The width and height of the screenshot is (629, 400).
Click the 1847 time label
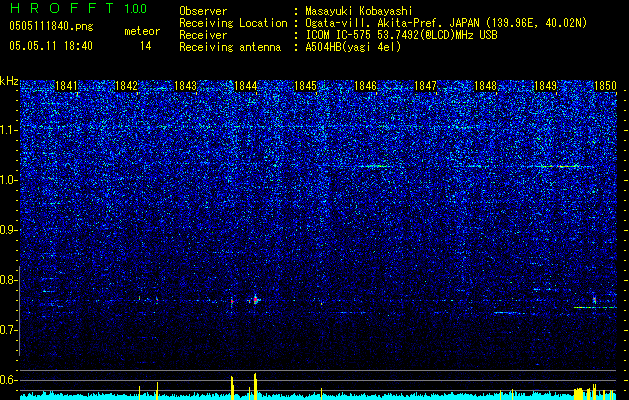pyautogui.click(x=425, y=86)
